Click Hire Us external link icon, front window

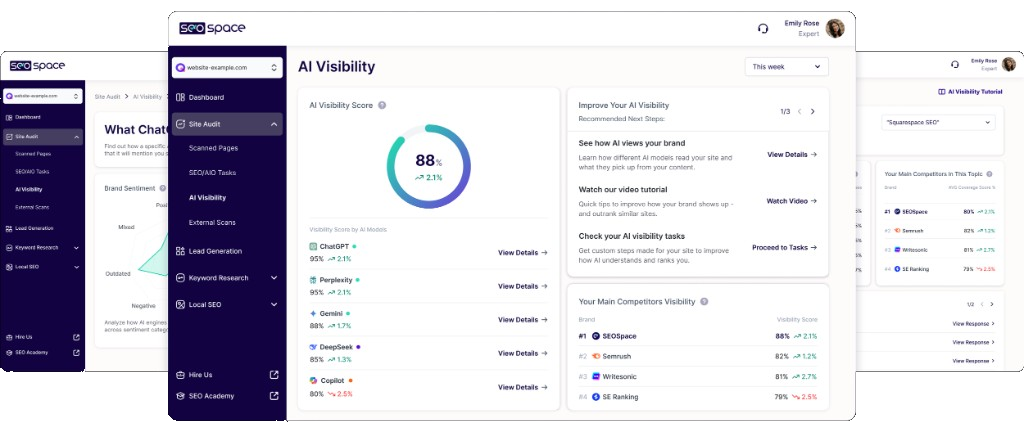click(x=274, y=375)
